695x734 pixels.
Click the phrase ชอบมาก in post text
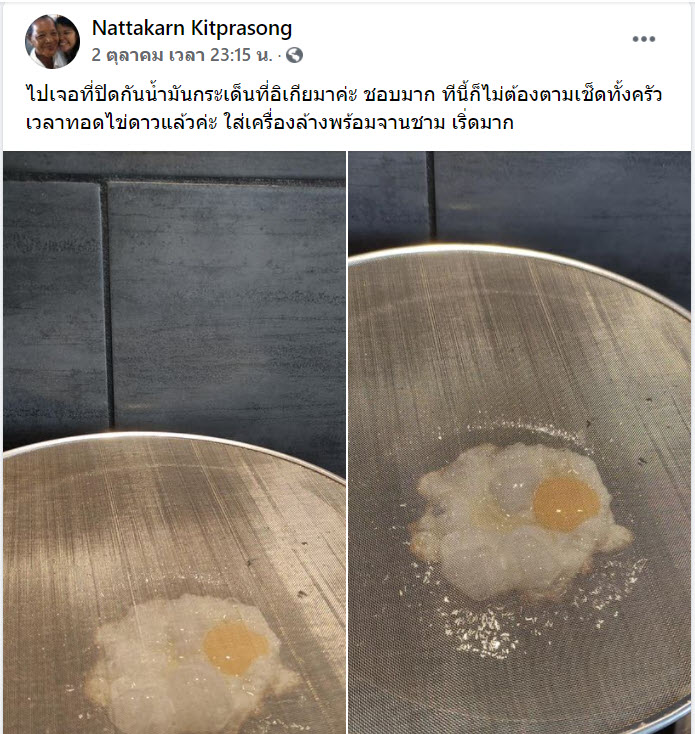click(399, 95)
